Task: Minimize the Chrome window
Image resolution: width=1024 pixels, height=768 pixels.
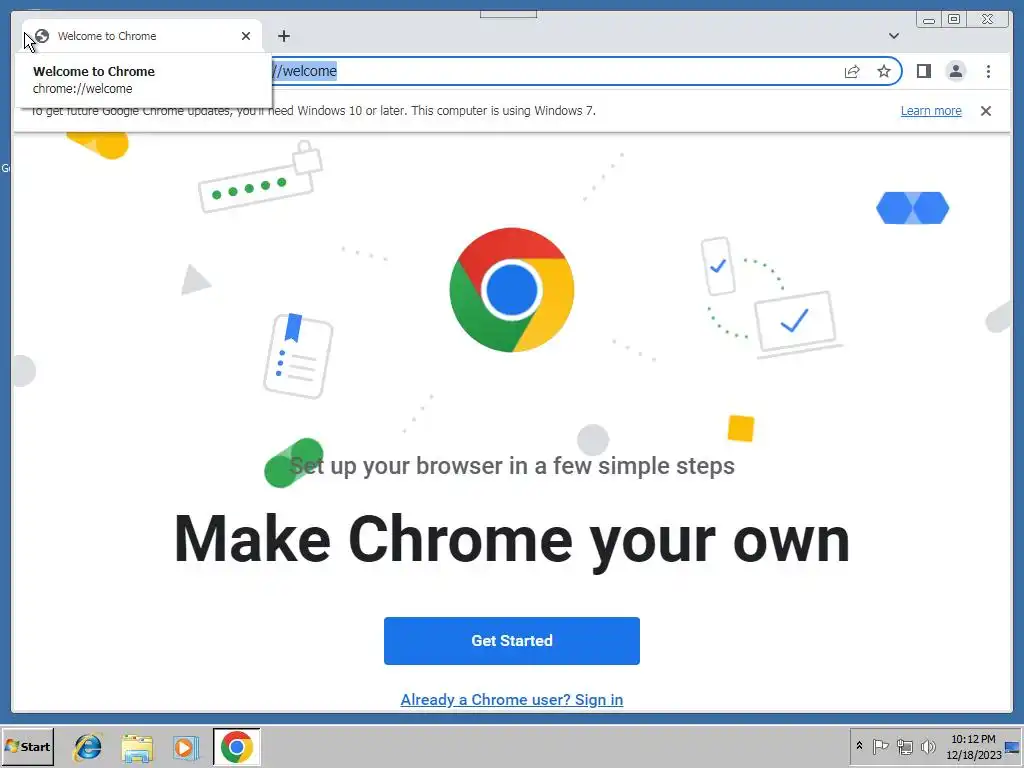Action: [x=929, y=19]
